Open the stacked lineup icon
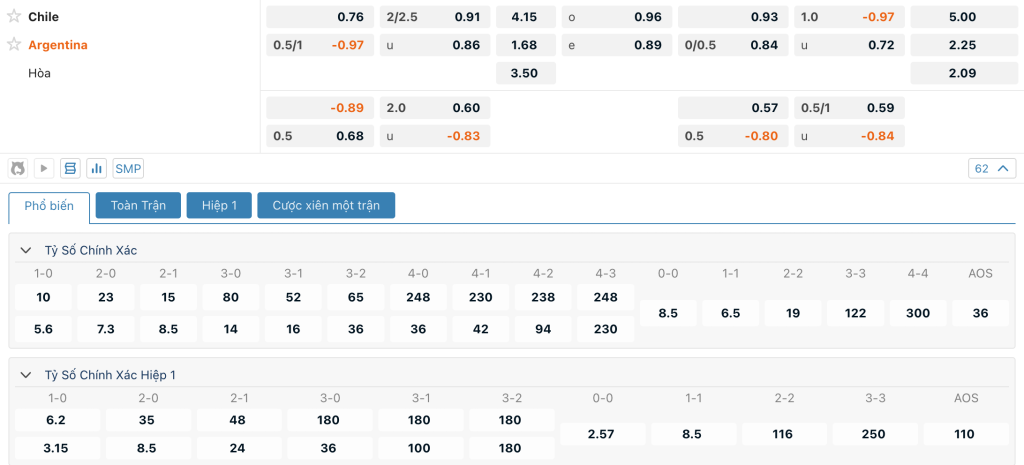 70,168
